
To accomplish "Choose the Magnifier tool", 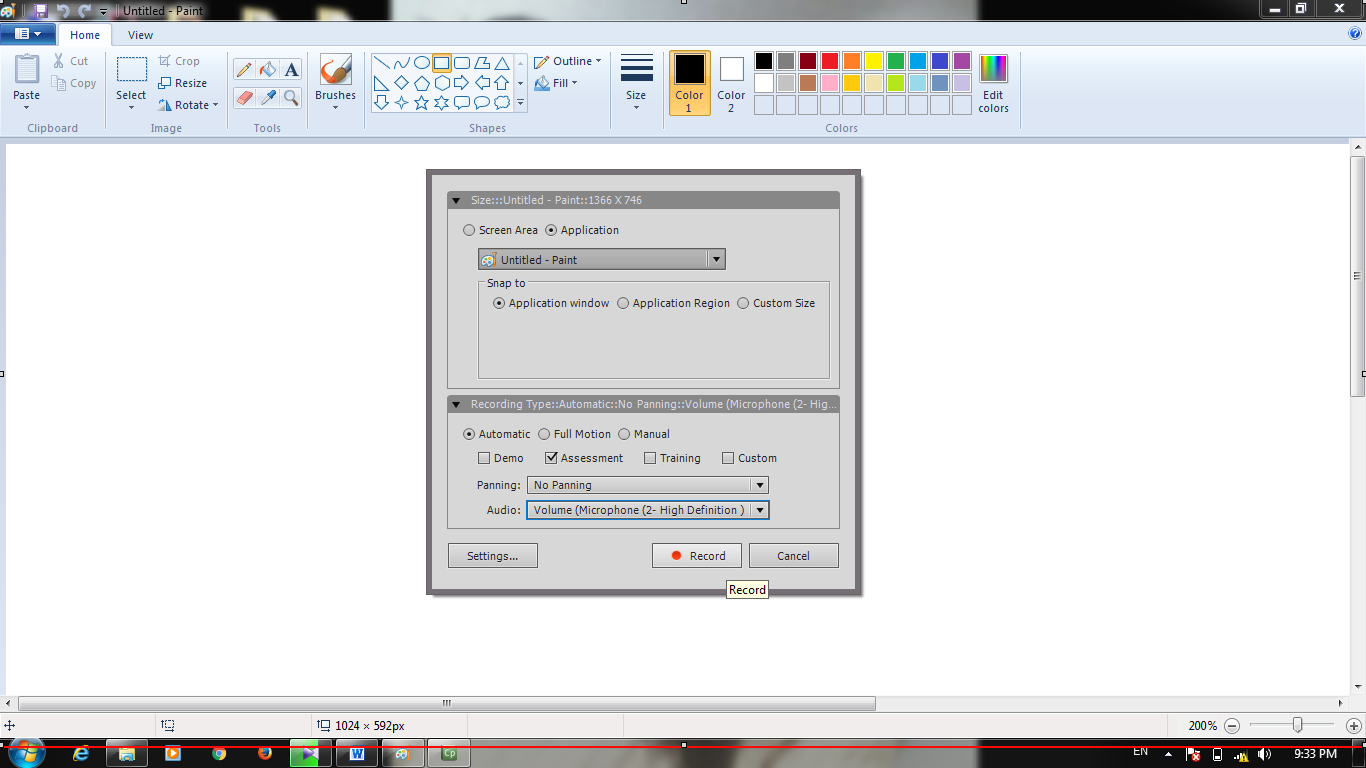I will (x=291, y=97).
